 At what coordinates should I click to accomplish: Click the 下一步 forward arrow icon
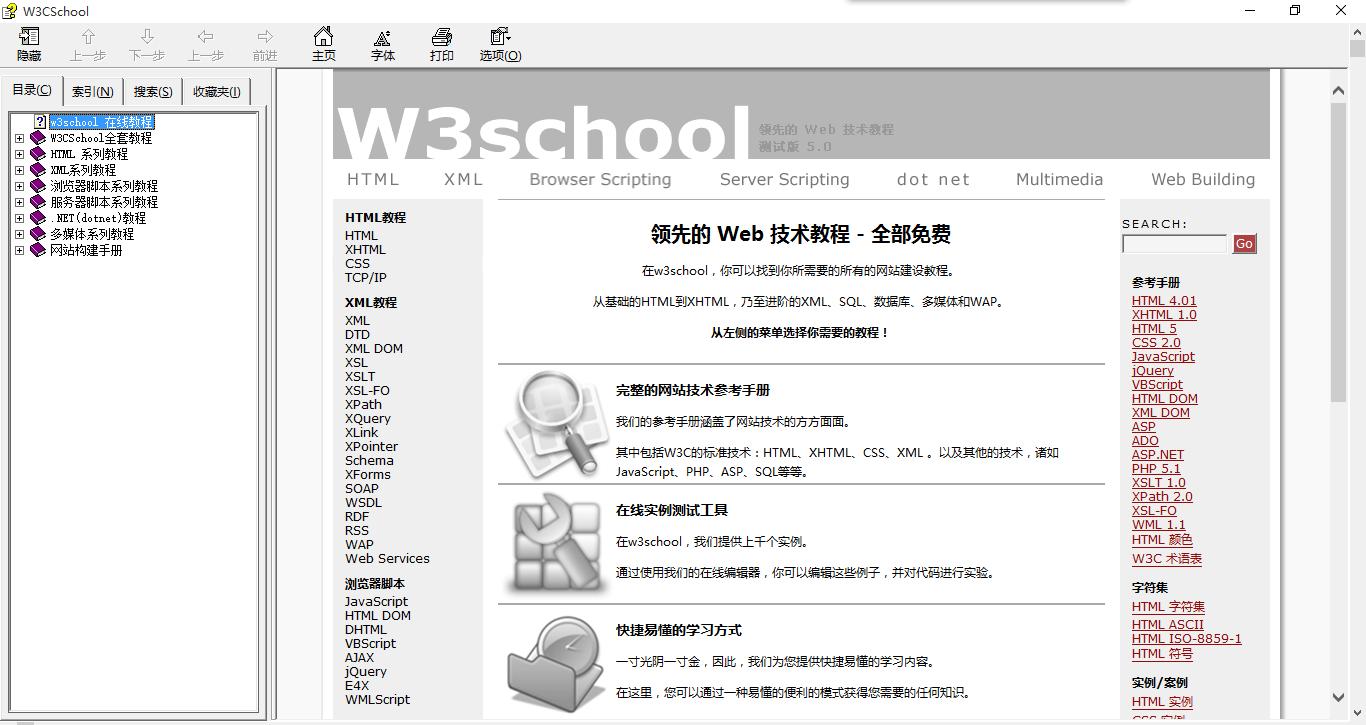(146, 43)
